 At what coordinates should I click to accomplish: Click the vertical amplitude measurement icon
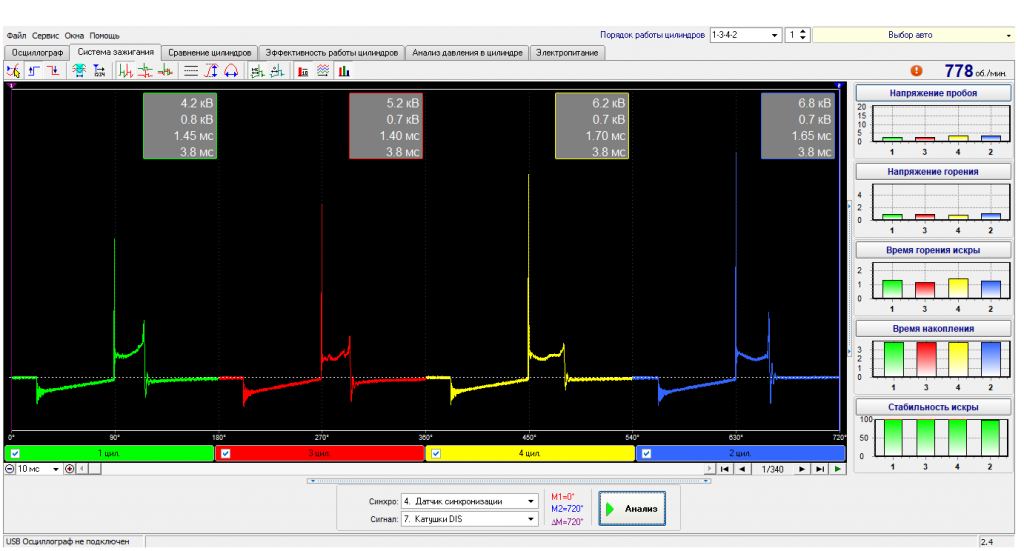pyautogui.click(x=211, y=71)
